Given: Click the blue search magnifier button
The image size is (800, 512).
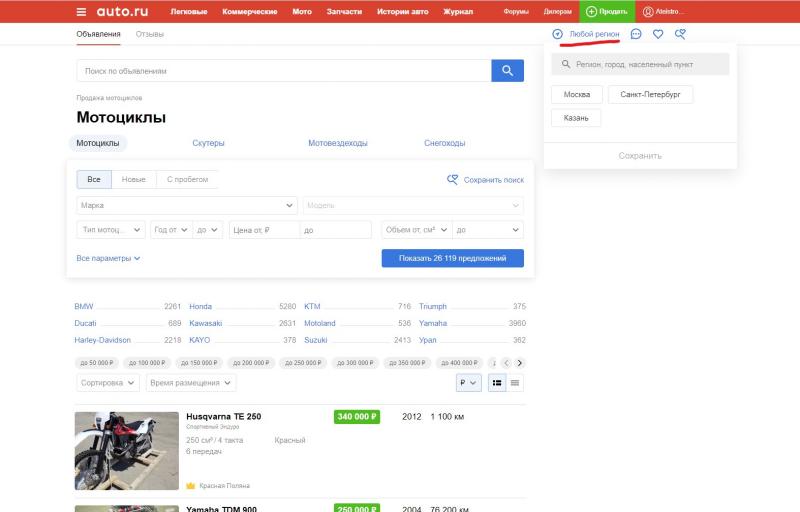Looking at the screenshot, I should tap(507, 70).
